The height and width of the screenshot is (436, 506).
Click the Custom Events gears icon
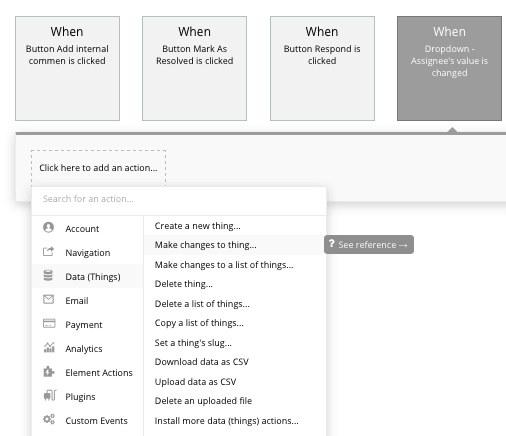tap(49, 419)
